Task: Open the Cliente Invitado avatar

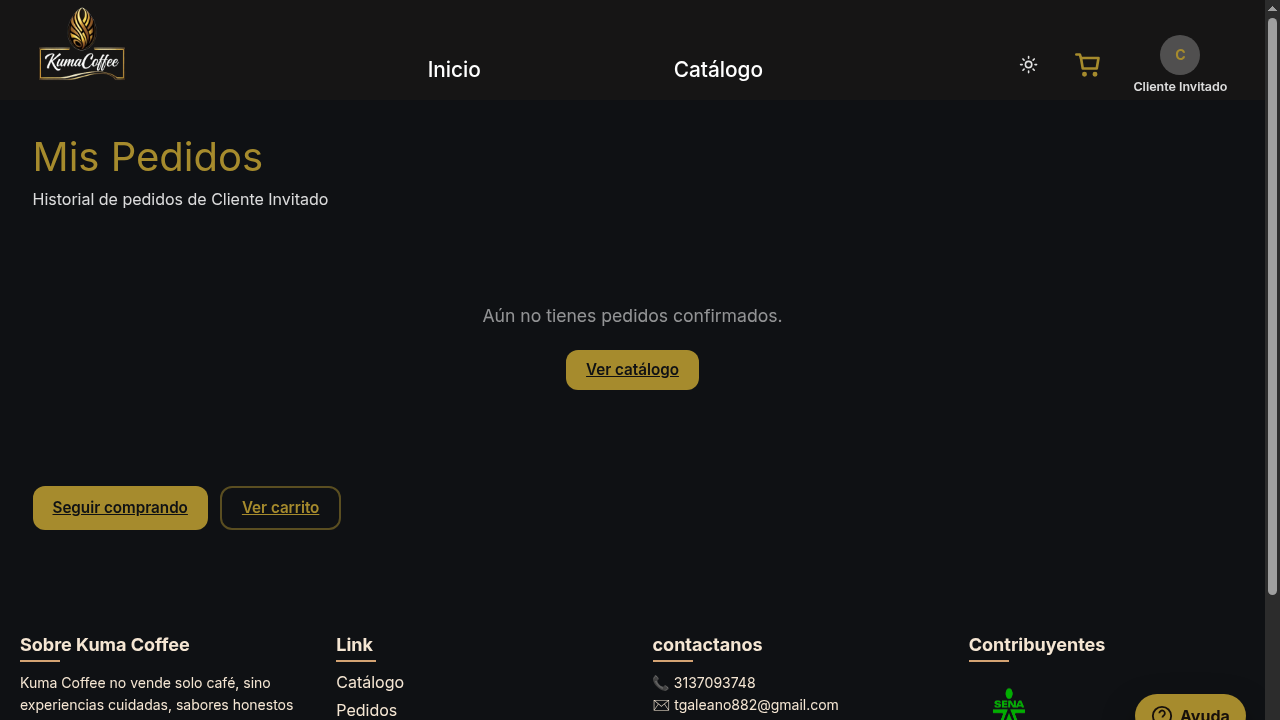Action: pyautogui.click(x=1180, y=55)
